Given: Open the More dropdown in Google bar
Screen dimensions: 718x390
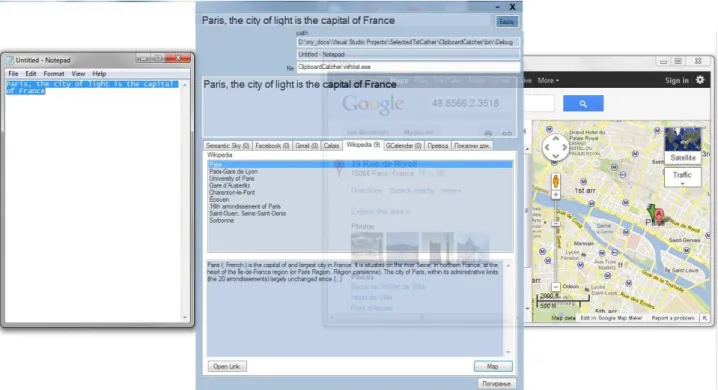Looking at the screenshot, I should [548, 80].
